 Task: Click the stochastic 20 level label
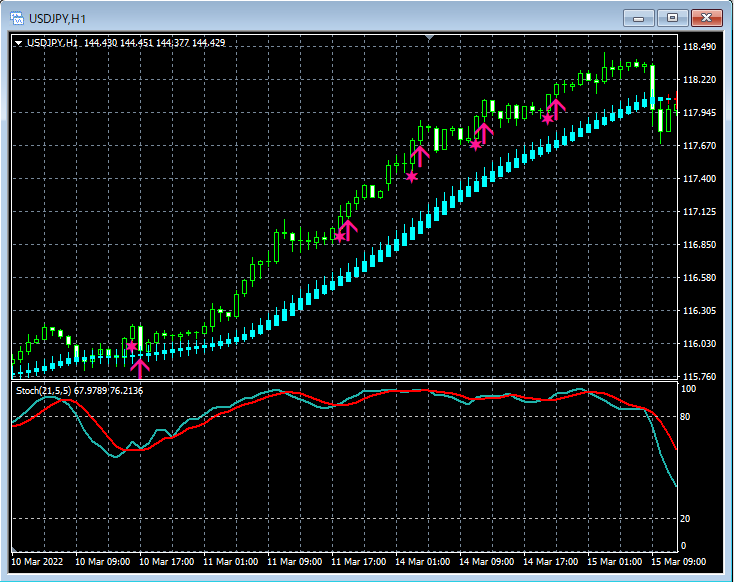coord(685,519)
